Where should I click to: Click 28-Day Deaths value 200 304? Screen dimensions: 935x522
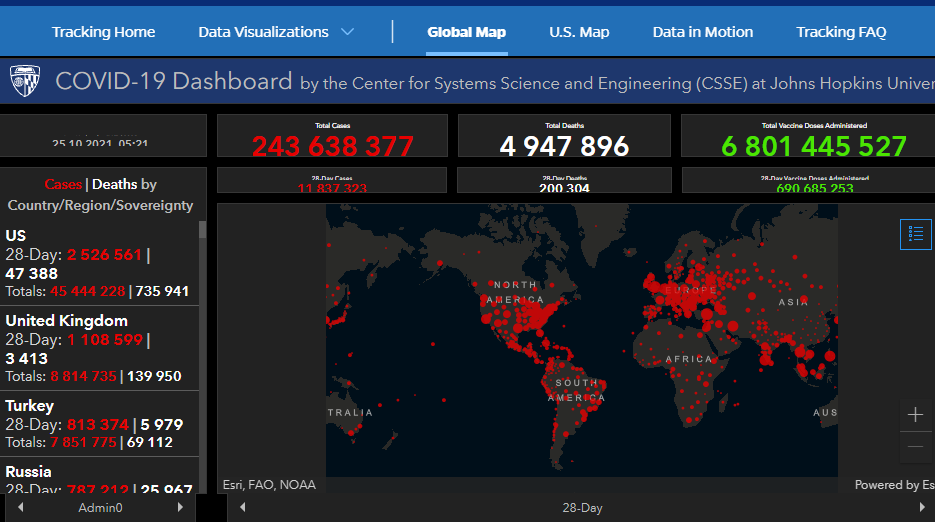coord(564,188)
